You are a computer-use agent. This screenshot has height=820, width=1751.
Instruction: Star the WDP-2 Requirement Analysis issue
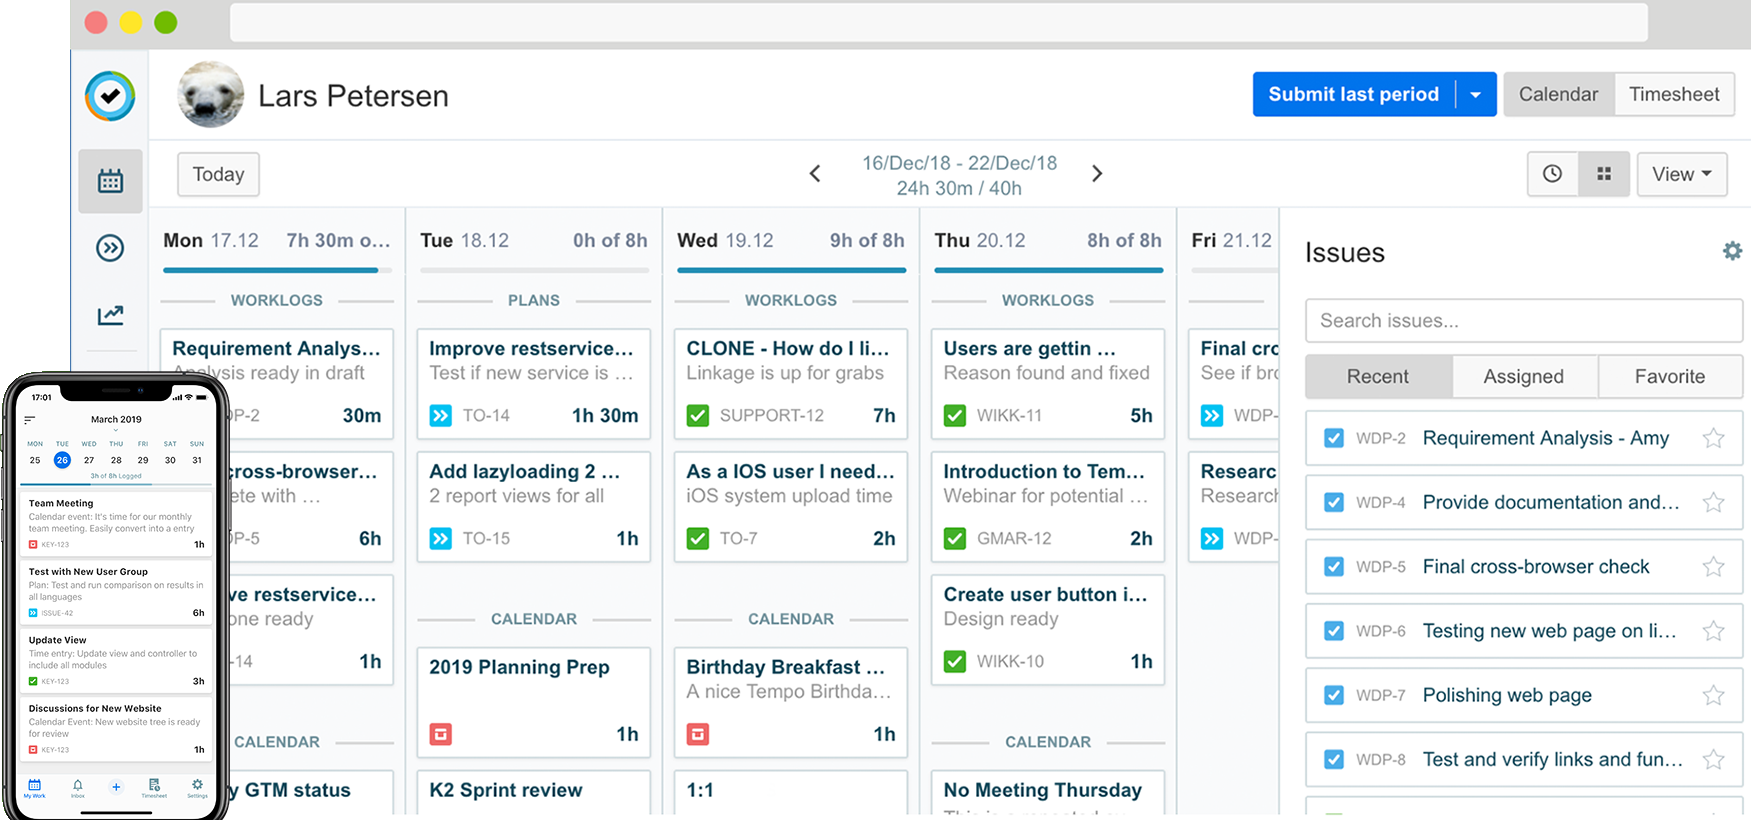[x=1713, y=438]
